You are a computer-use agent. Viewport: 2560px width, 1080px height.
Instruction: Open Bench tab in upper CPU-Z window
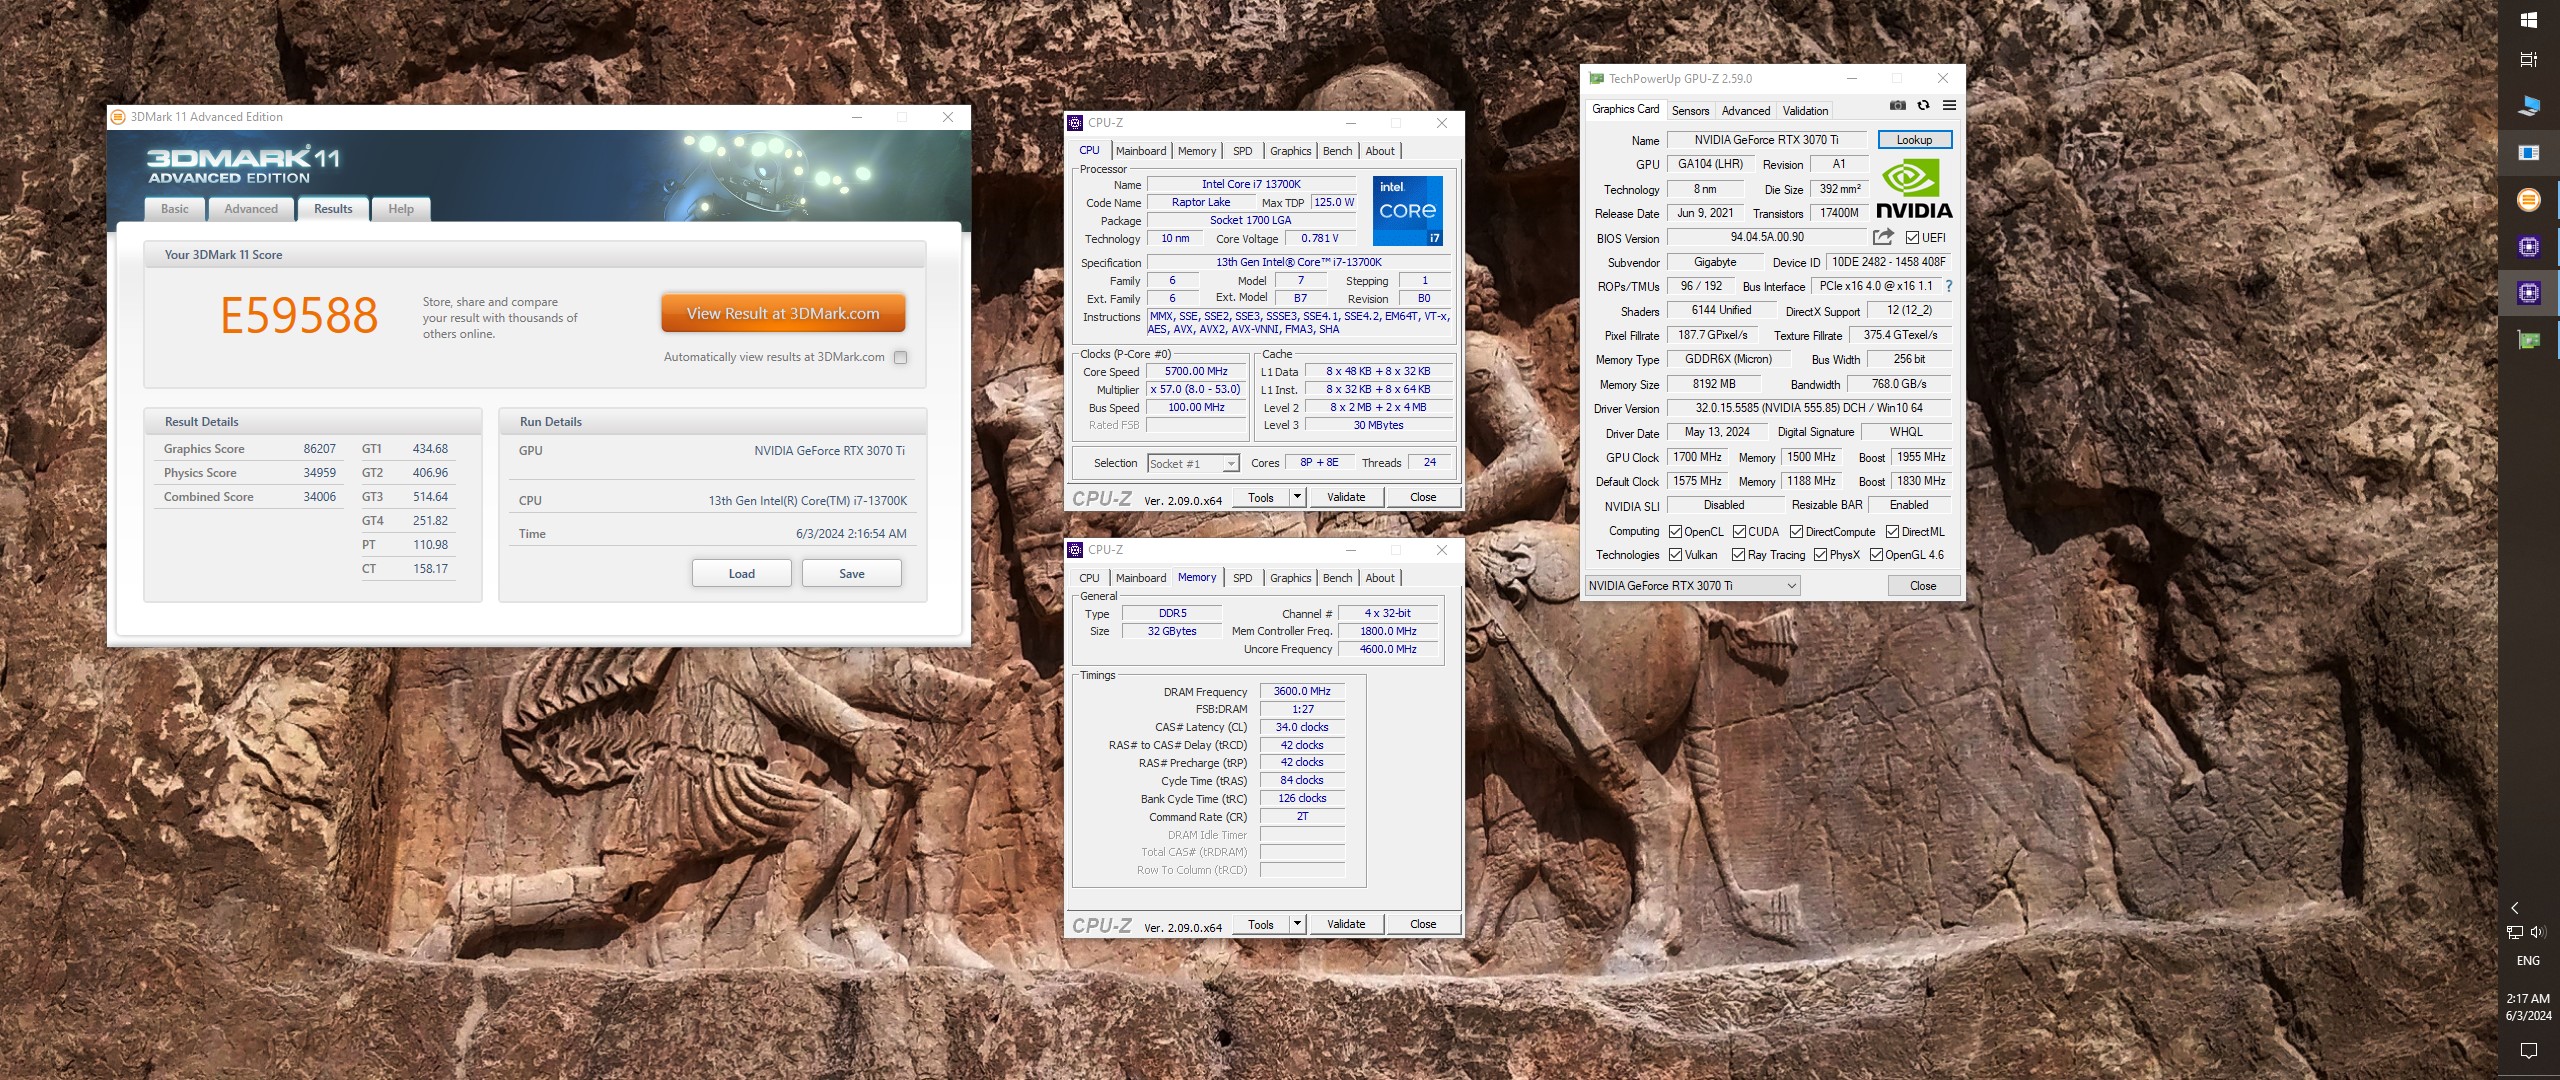pyautogui.click(x=1337, y=151)
